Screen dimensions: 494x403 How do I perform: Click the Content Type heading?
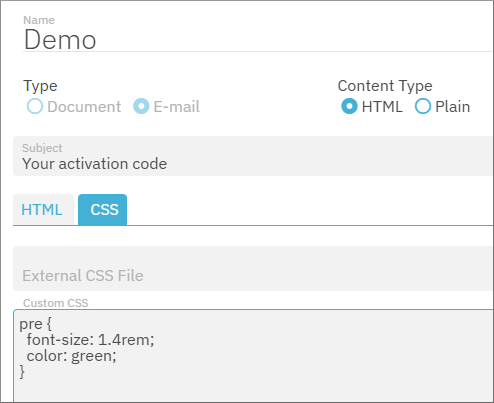tap(385, 86)
